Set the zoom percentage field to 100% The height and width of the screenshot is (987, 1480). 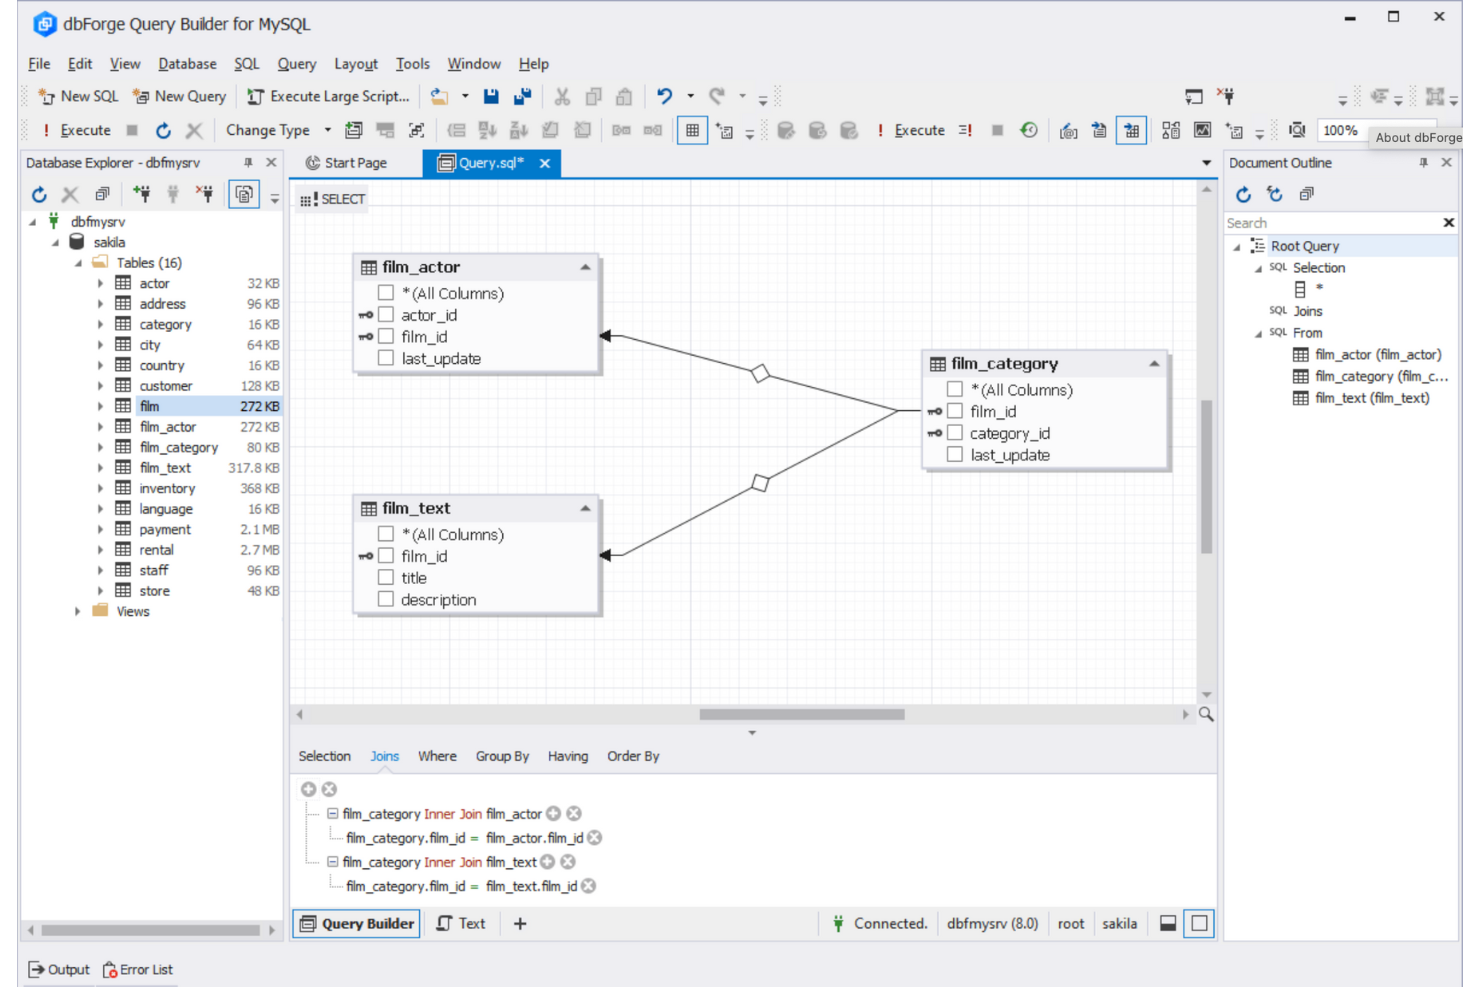(1341, 130)
